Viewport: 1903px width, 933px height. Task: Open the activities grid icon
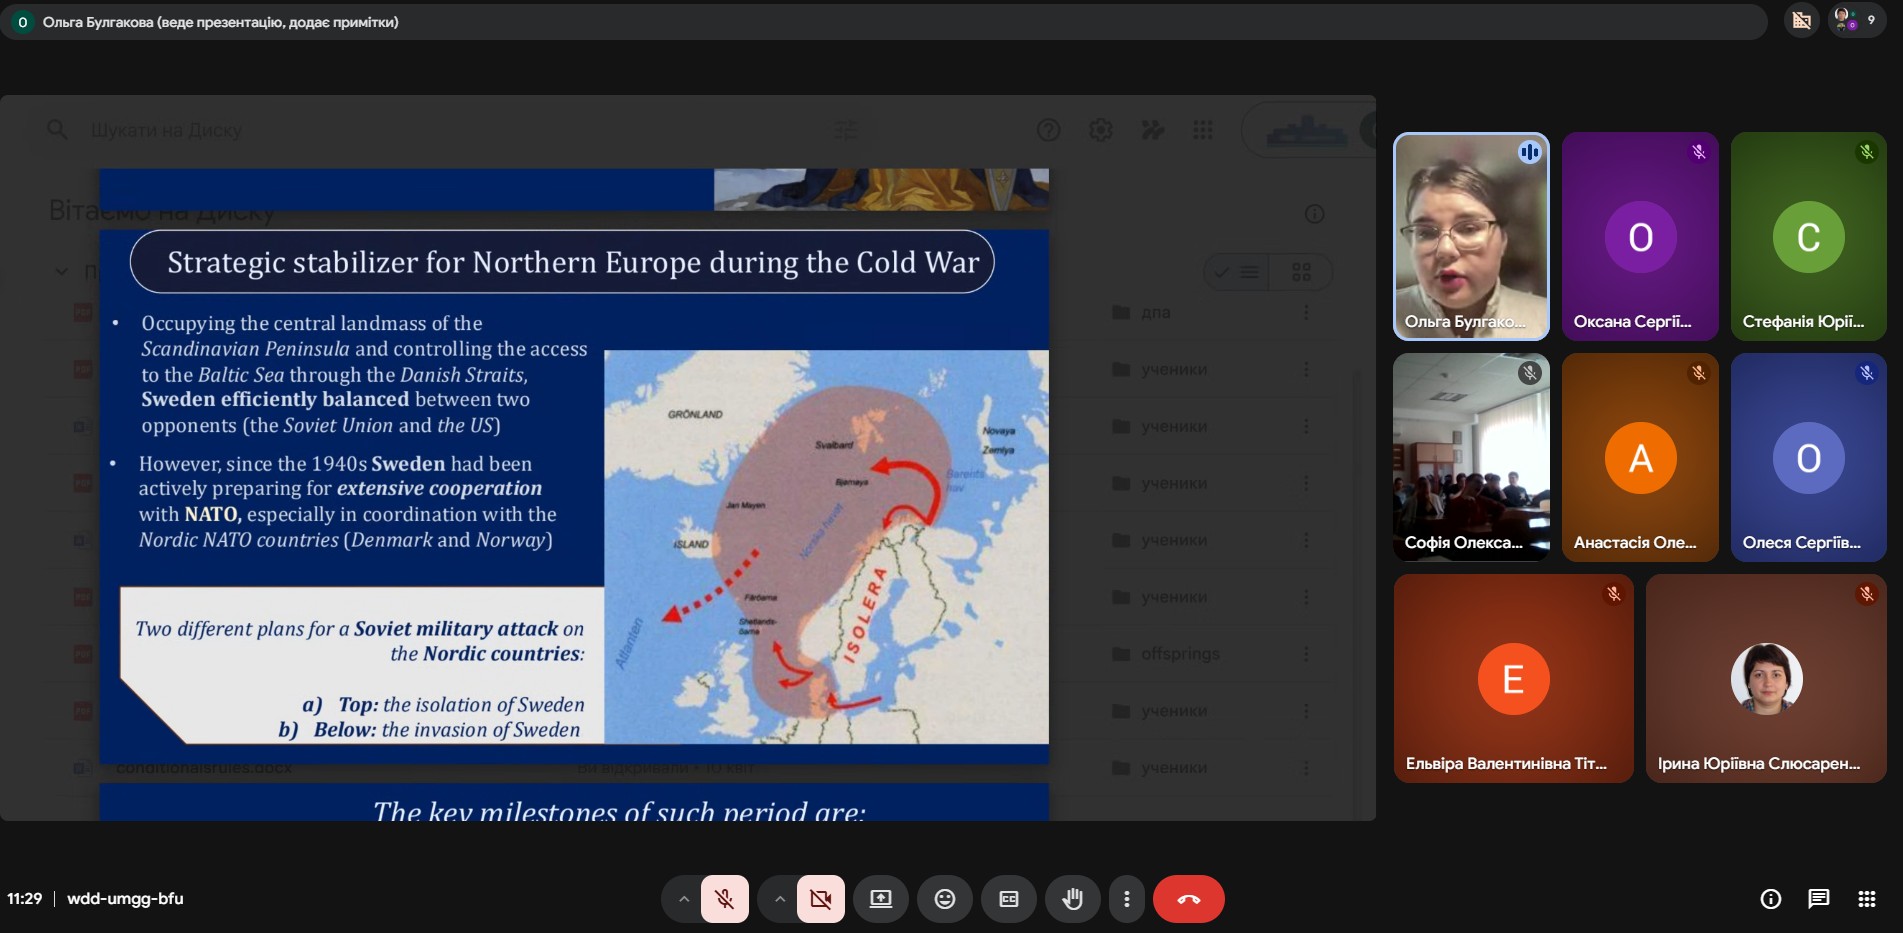1866,899
